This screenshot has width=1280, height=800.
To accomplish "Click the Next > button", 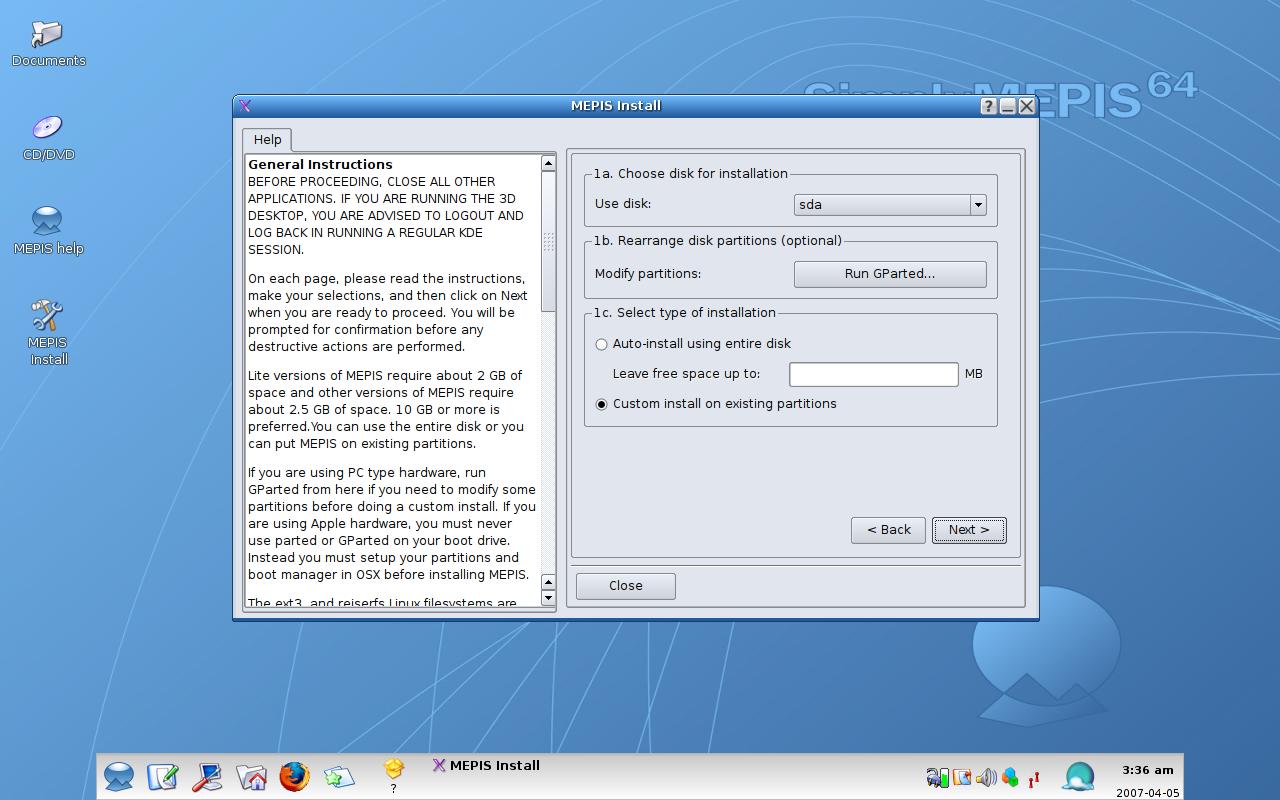I will coord(969,530).
